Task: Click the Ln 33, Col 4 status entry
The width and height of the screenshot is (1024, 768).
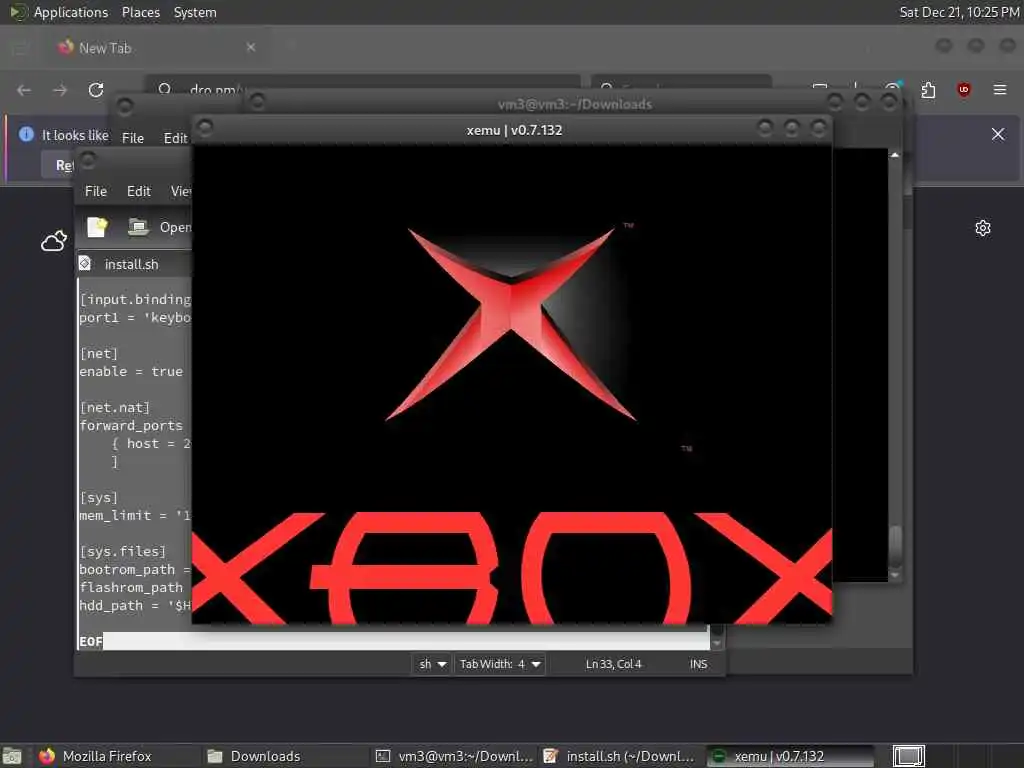Action: (x=613, y=664)
